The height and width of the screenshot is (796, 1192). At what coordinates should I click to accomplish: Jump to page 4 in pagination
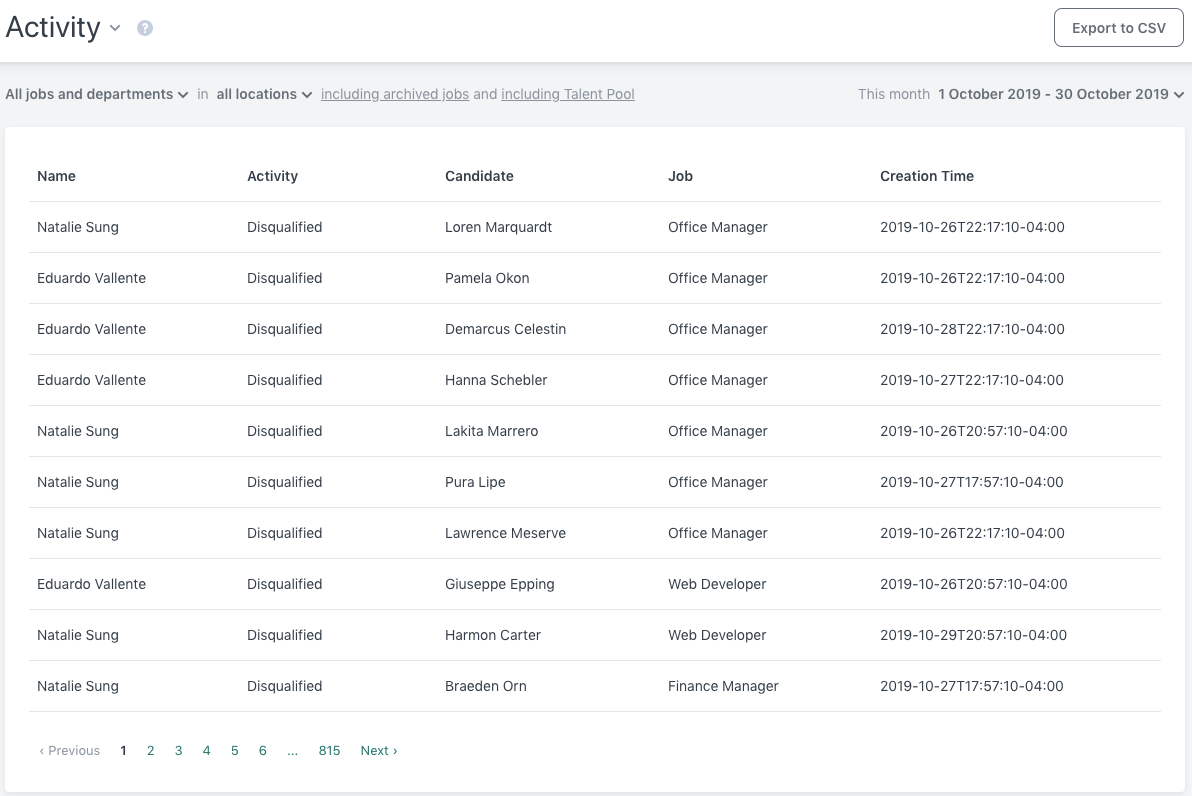click(206, 750)
